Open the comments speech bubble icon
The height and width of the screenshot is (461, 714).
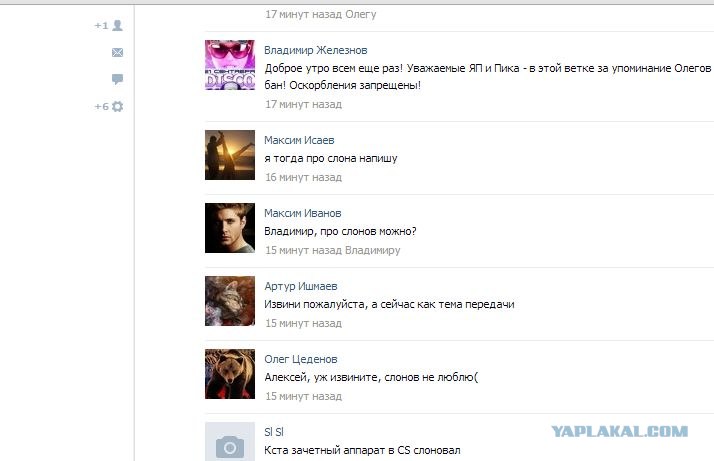click(x=117, y=79)
